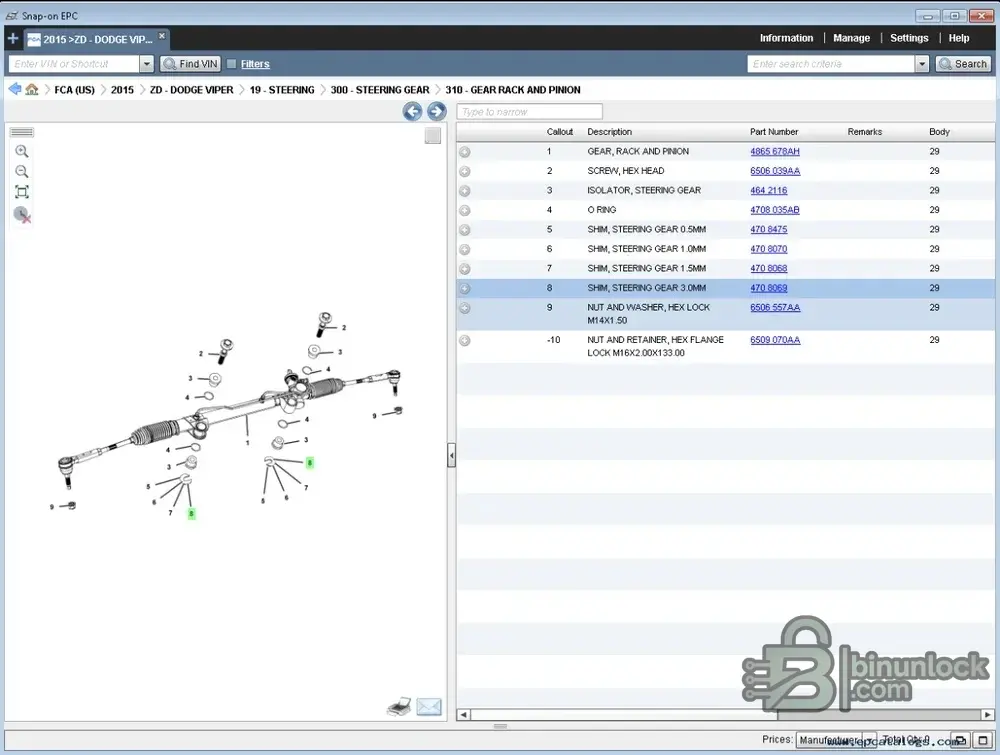Open the Information menu
The height and width of the screenshot is (755, 1000).
(786, 38)
